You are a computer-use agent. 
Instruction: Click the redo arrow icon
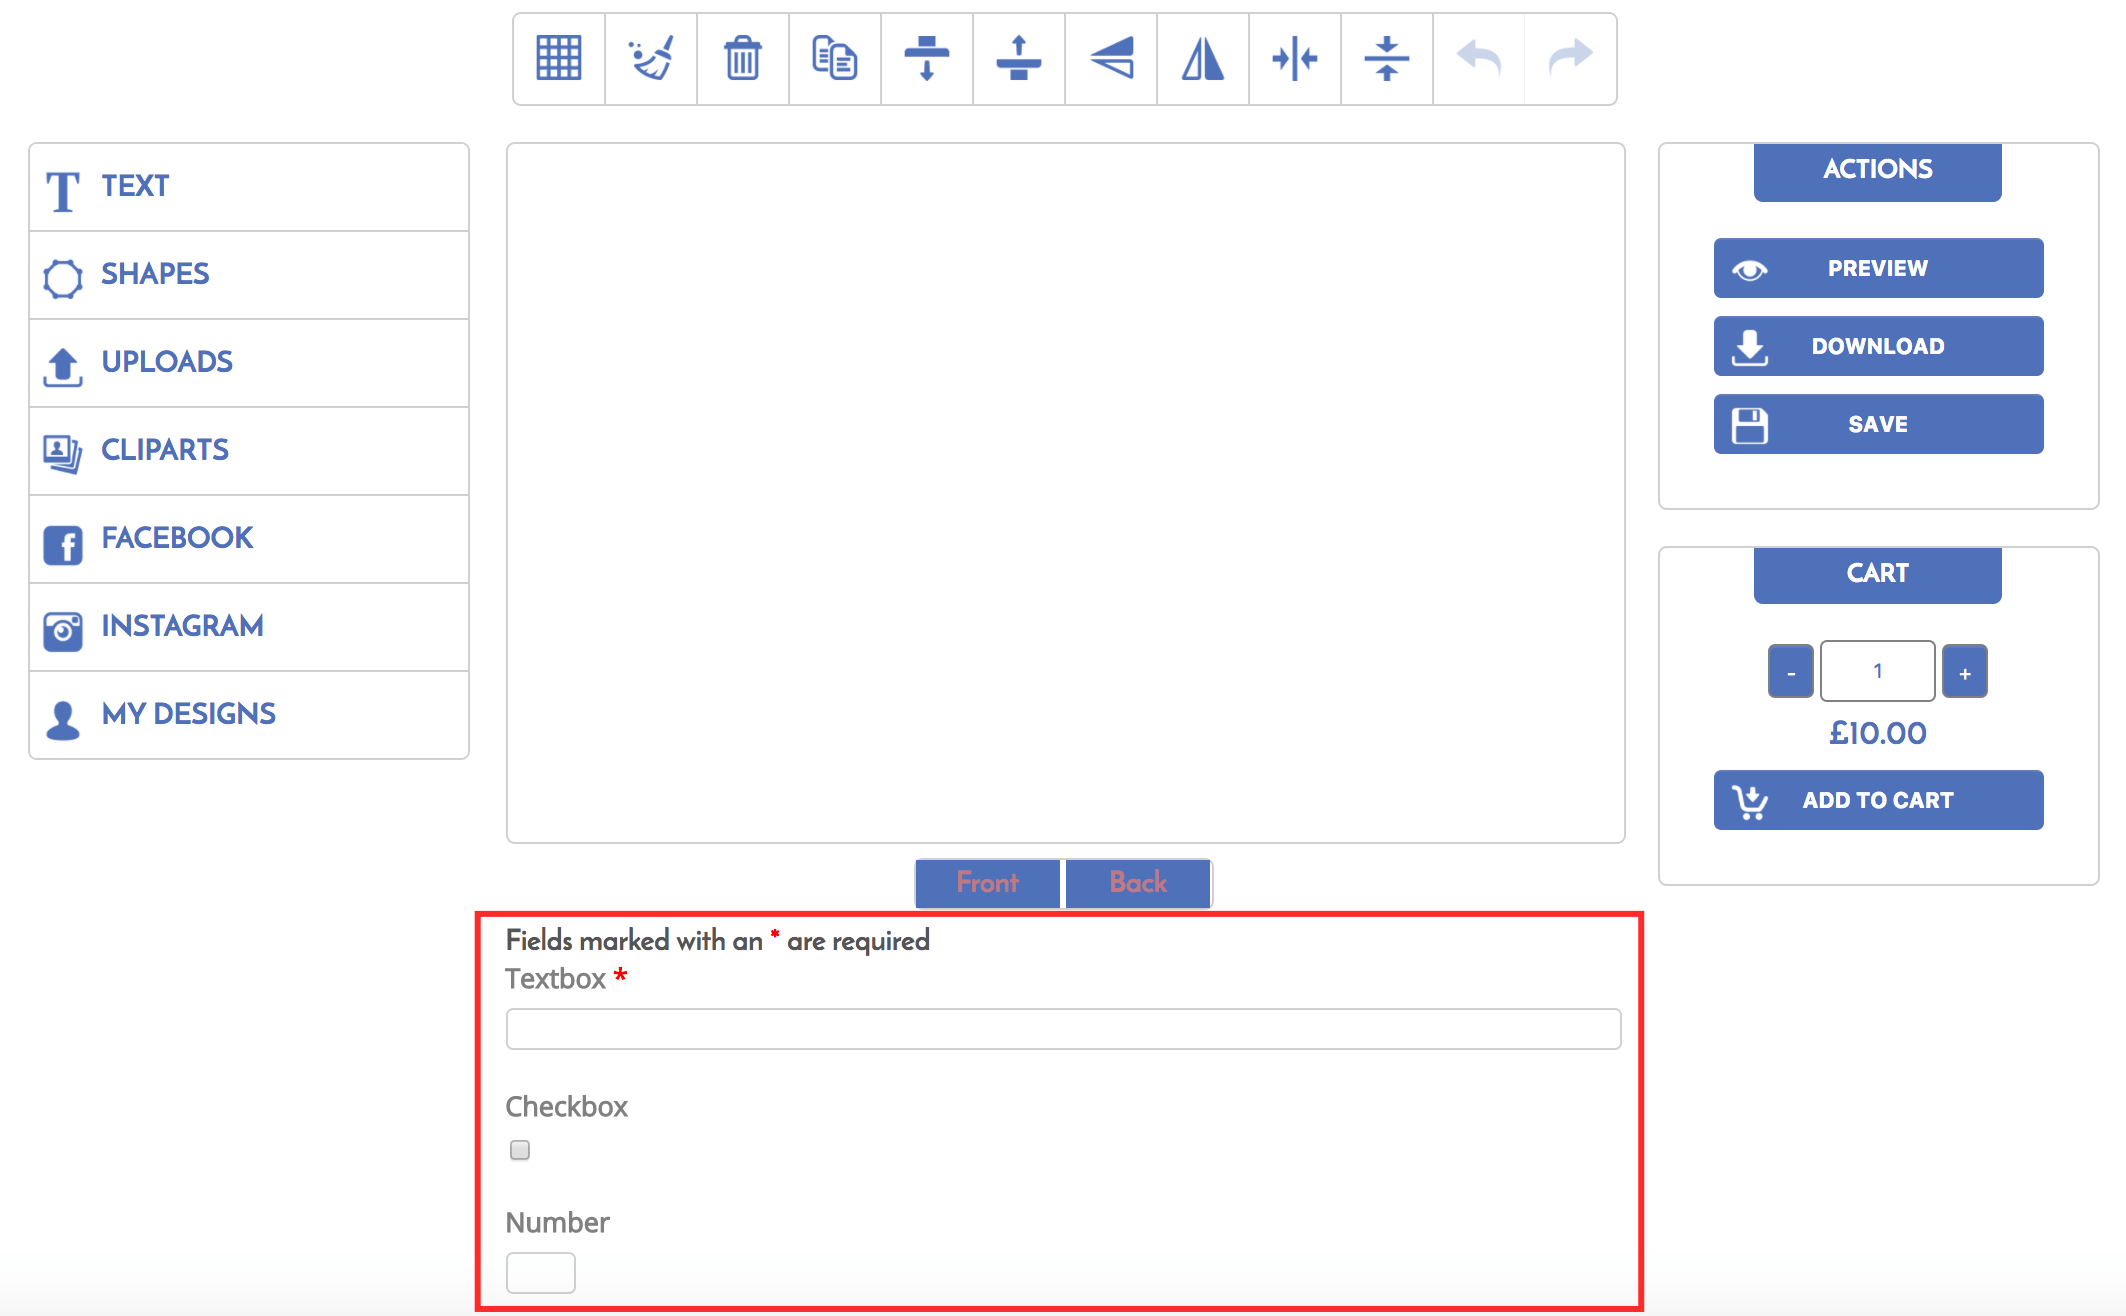pyautogui.click(x=1570, y=58)
